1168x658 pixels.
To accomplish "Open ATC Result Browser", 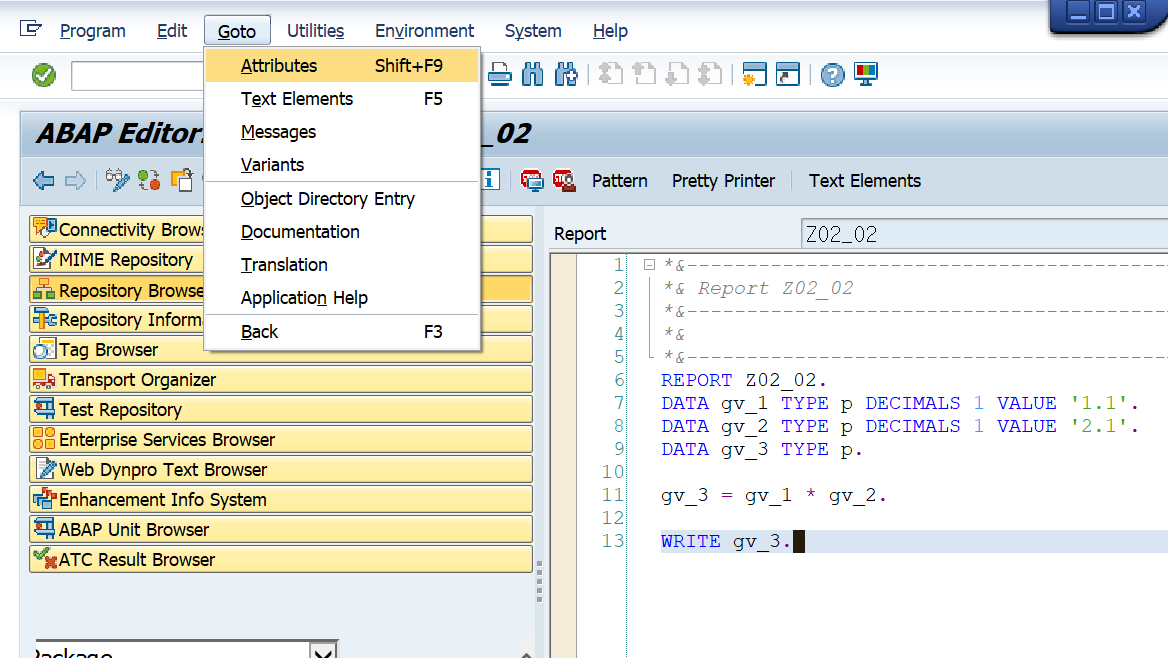I will 281,560.
